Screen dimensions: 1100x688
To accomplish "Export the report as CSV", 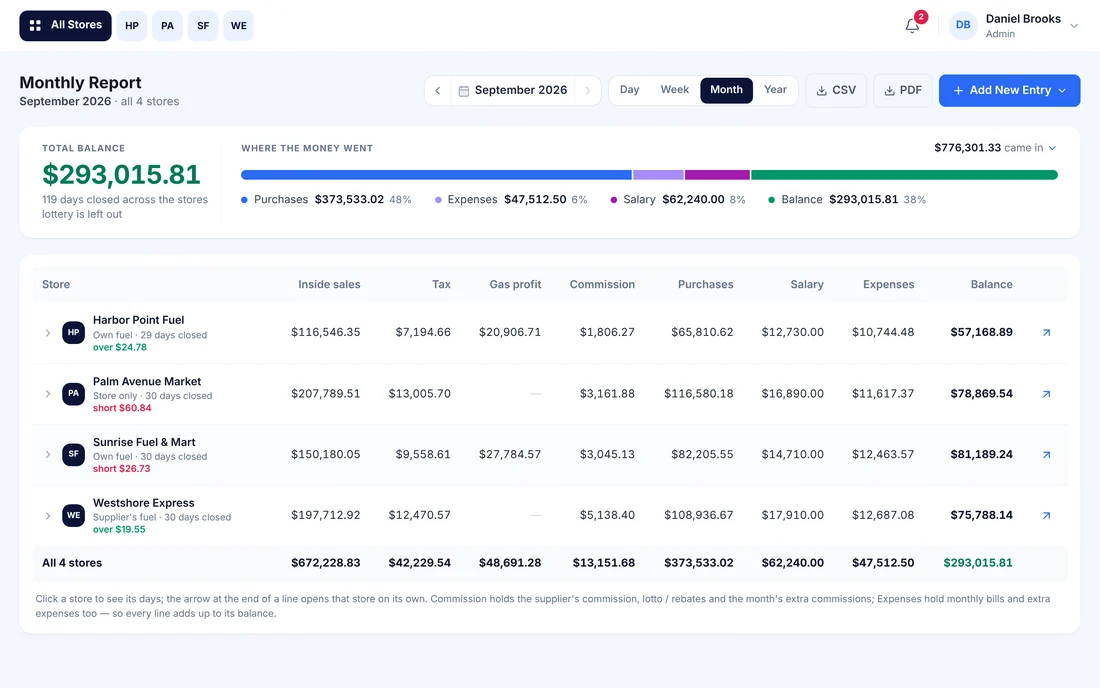I will 836,90.
